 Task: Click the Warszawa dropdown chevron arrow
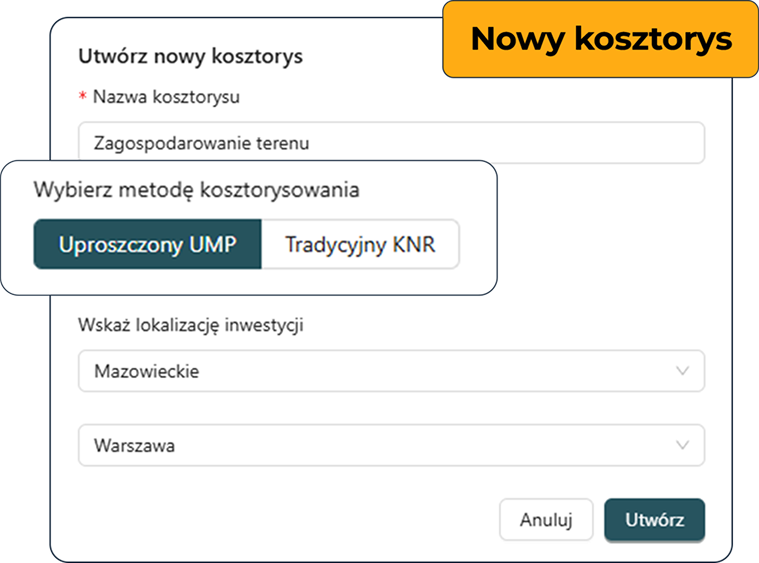(683, 446)
